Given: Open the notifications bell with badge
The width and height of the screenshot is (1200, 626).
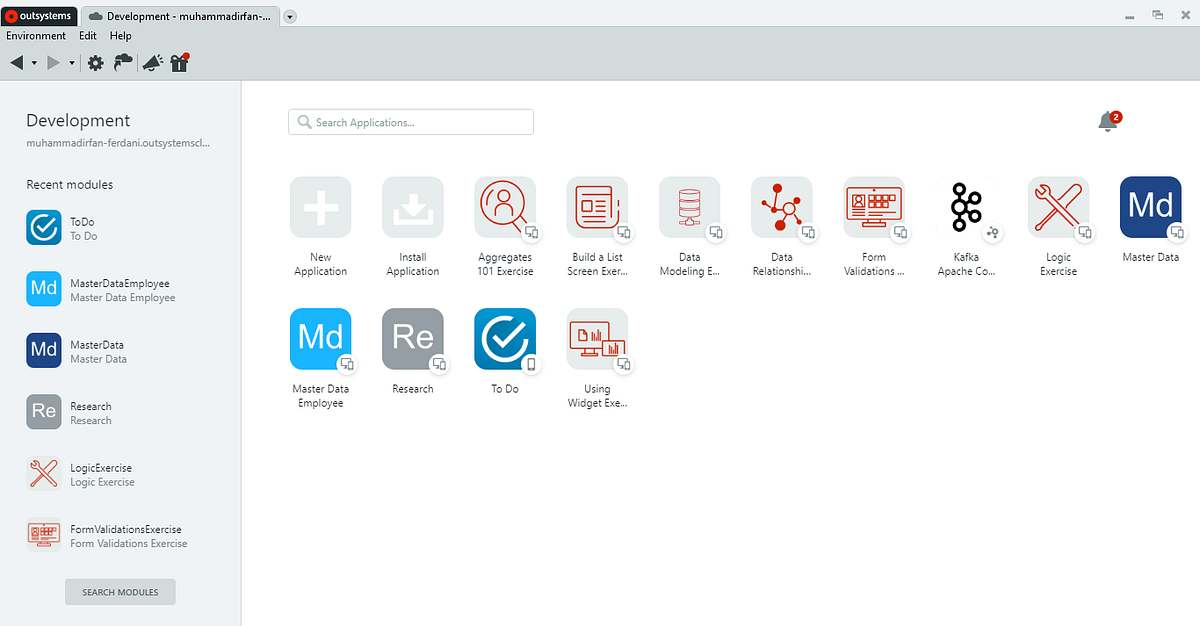Looking at the screenshot, I should (1108, 119).
